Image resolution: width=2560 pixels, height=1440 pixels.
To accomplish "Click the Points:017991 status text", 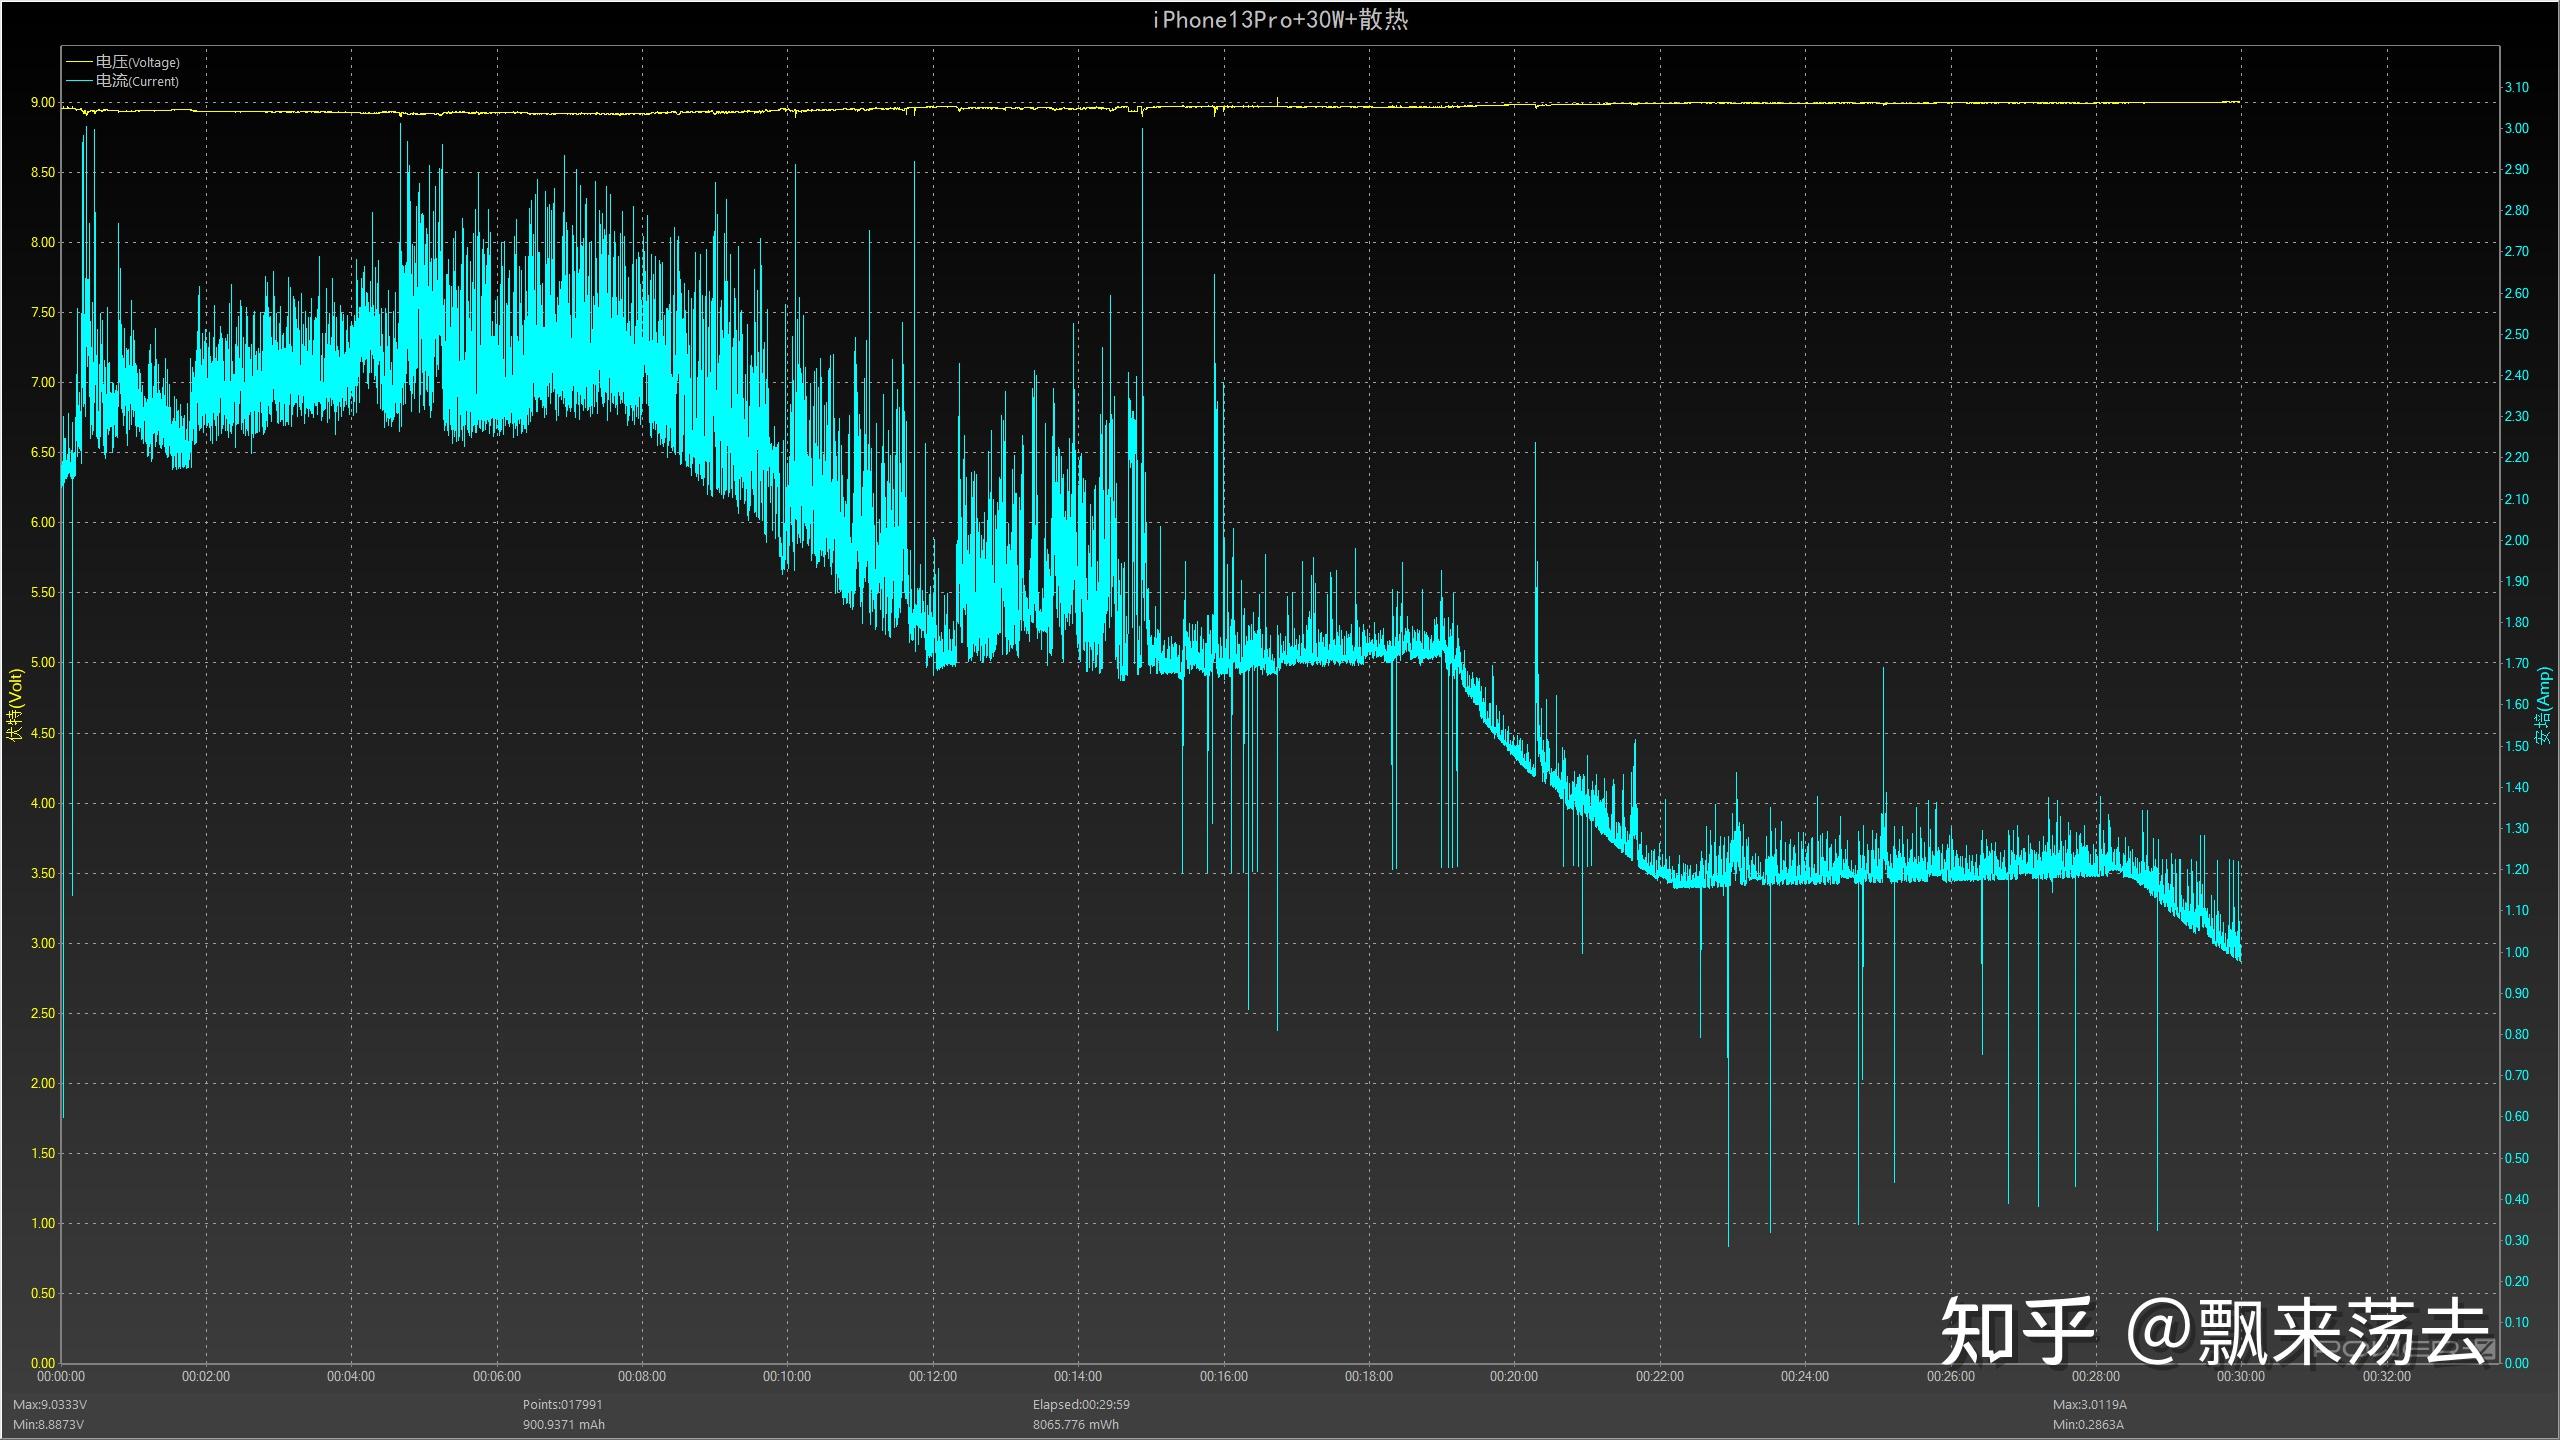I will click(562, 1404).
